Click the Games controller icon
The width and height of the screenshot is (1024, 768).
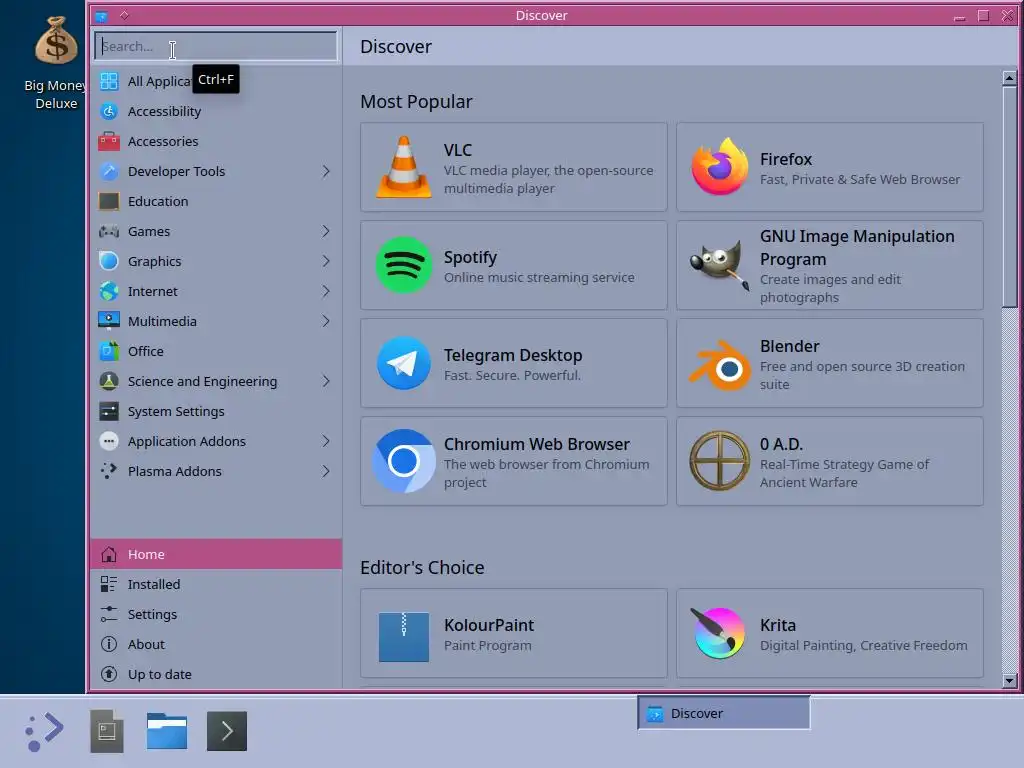point(109,231)
